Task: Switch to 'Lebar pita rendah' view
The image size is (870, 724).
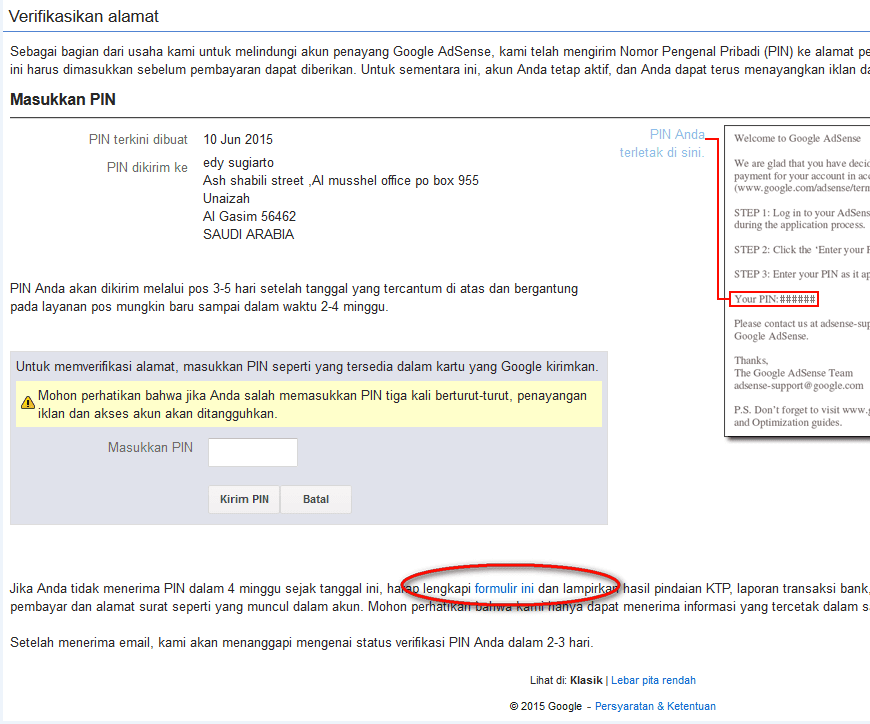Action: tap(653, 680)
